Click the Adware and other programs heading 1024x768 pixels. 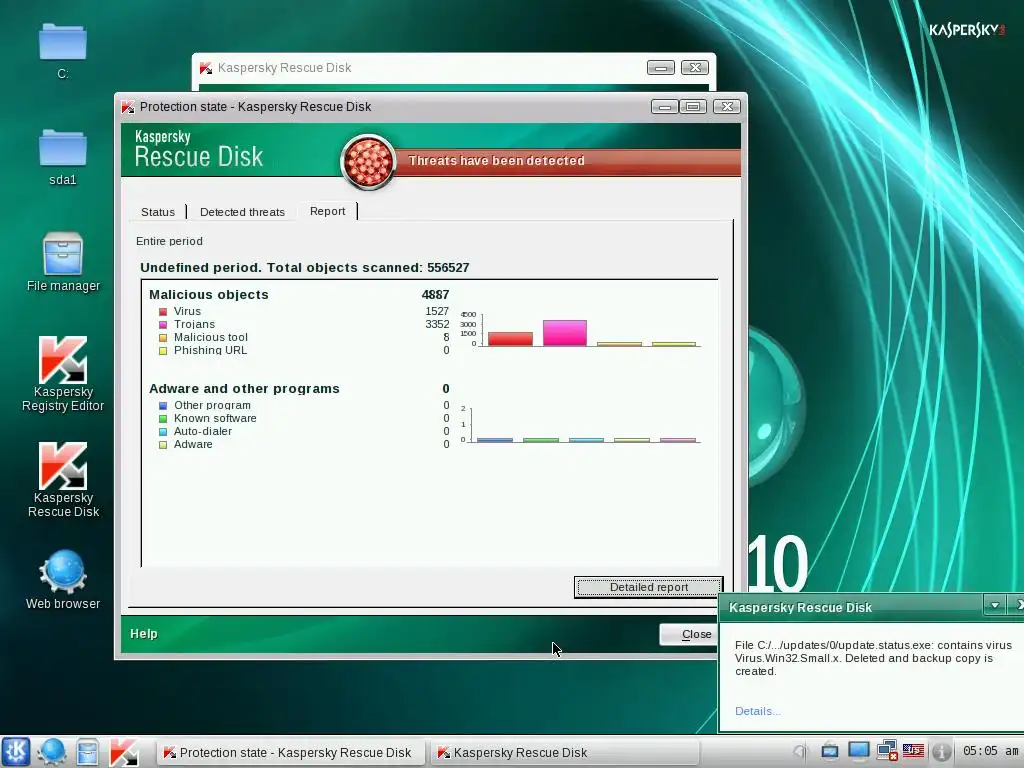[x=244, y=389]
